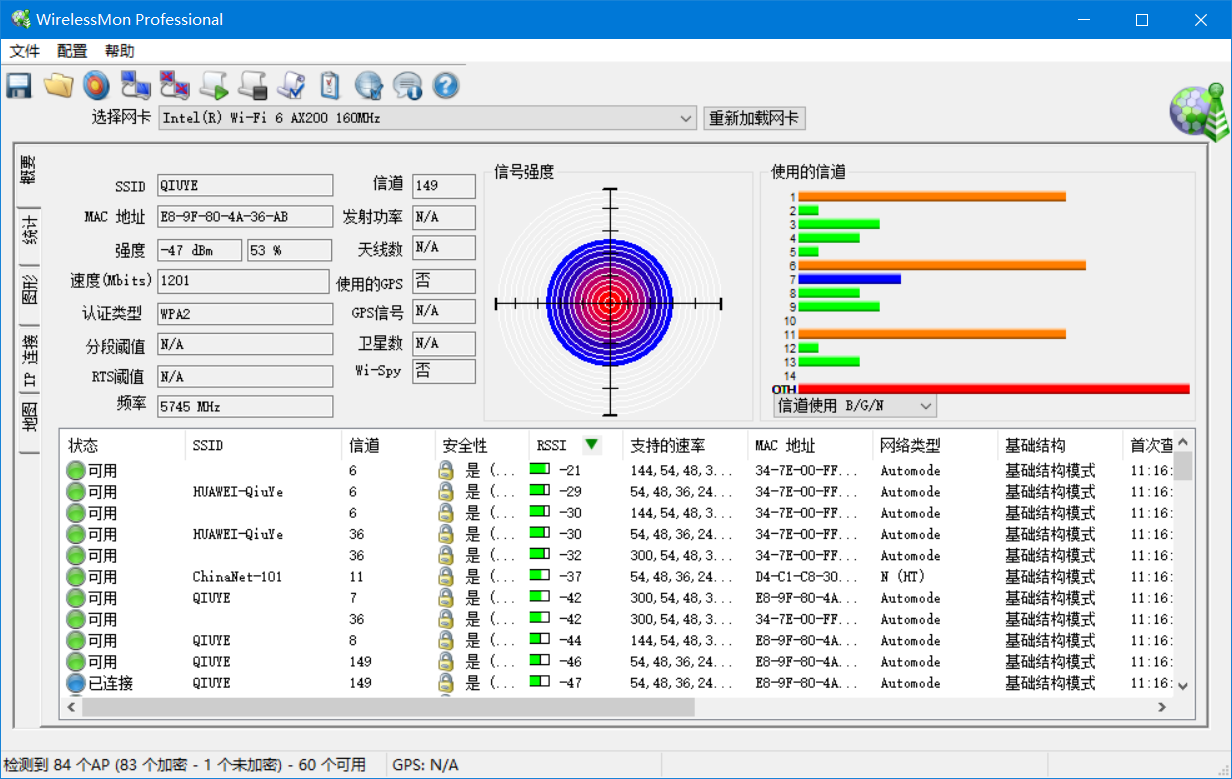The width and height of the screenshot is (1232, 779).
Task: Open the 文件 menu
Action: pos(25,51)
